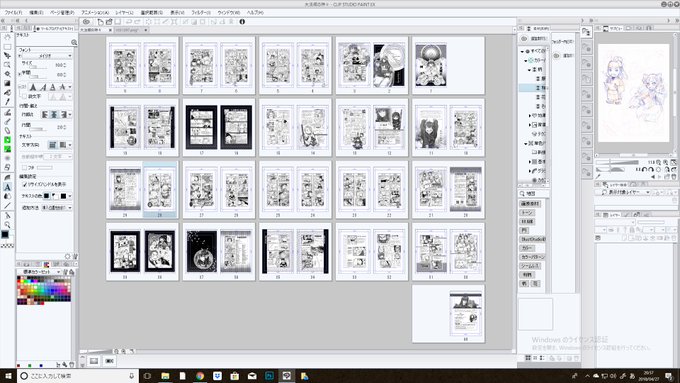Click the Redo arrow in command bar
The width and height of the screenshot is (680, 383).
click(x=137, y=22)
